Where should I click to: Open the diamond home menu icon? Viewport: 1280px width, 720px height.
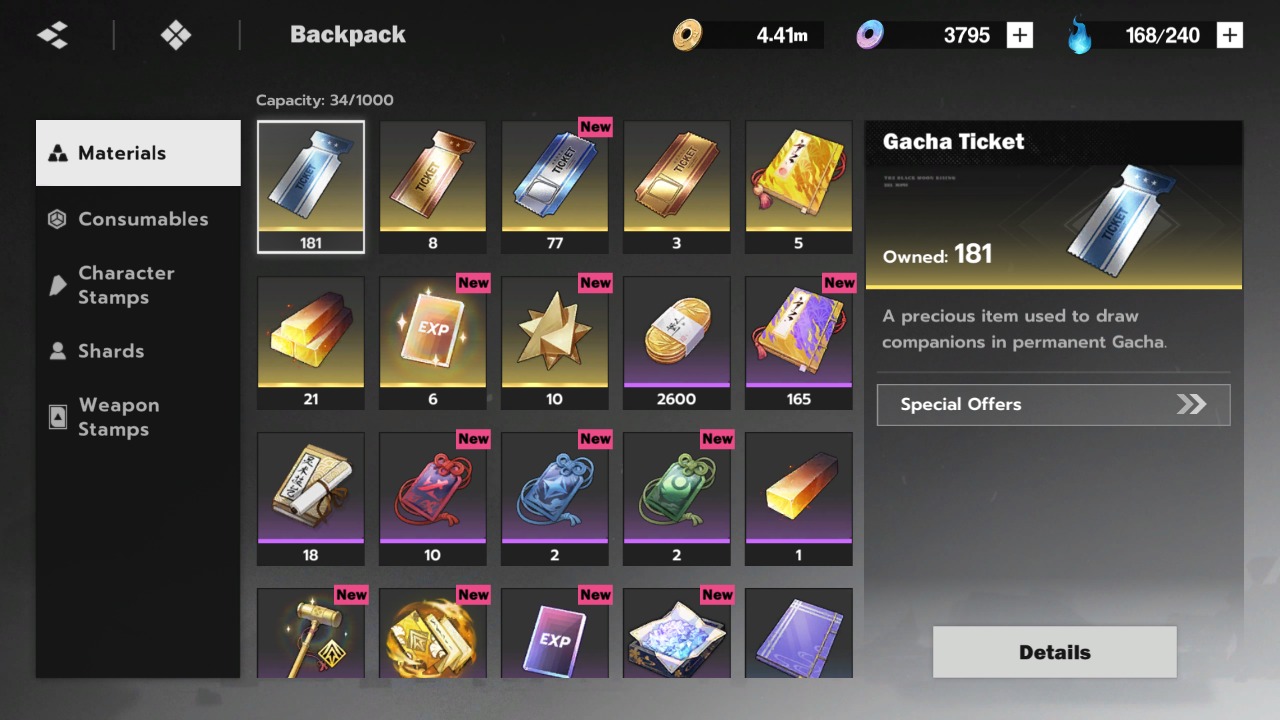(176, 36)
